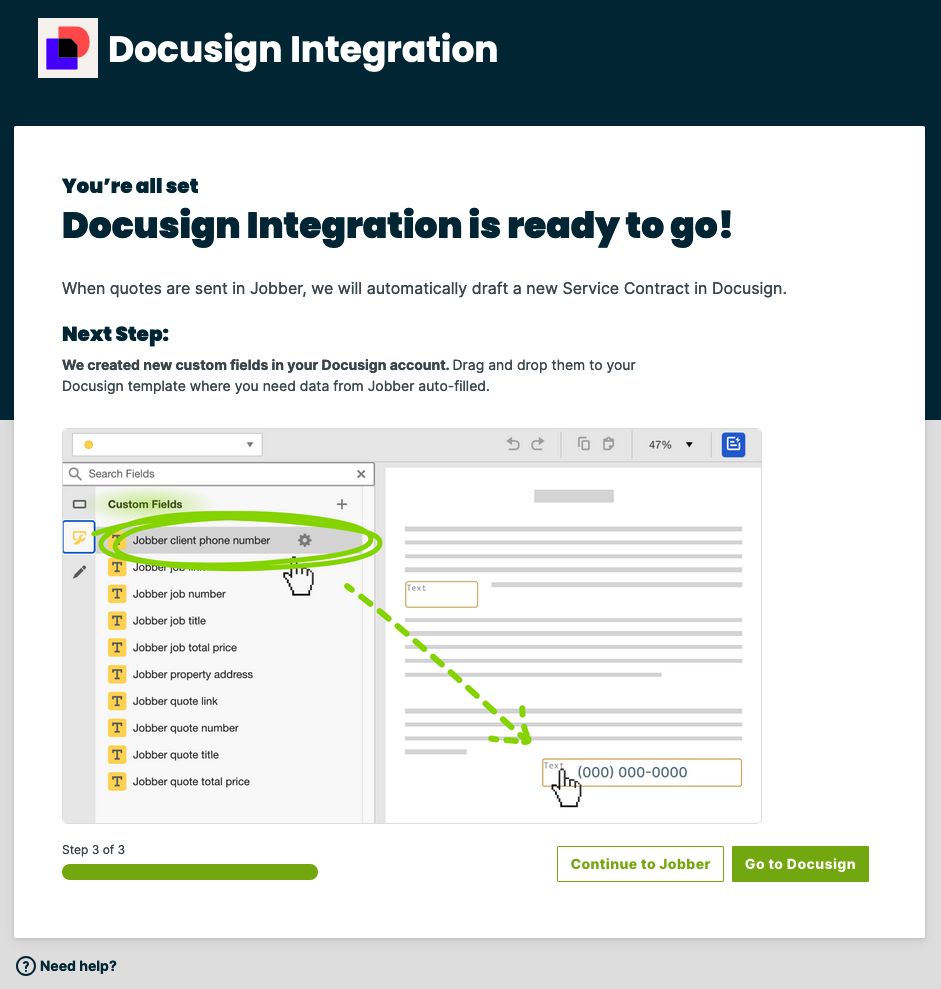941x989 pixels.
Task: Click T icon beside Jobber job title
Action: click(117, 621)
